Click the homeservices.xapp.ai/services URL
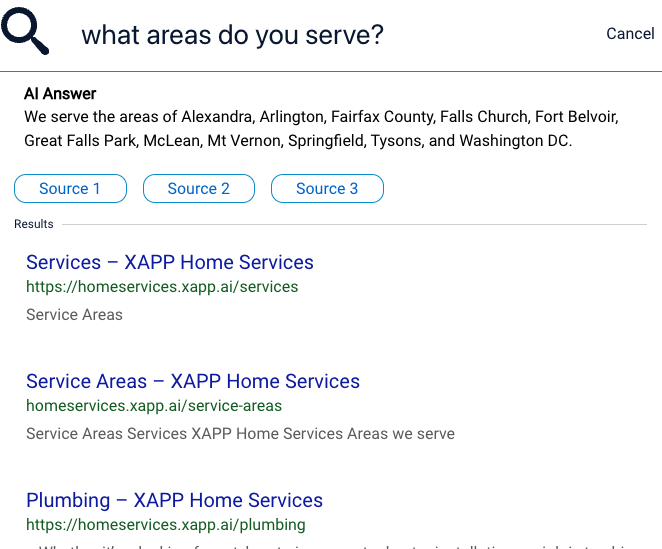The image size is (662, 549). 162,287
